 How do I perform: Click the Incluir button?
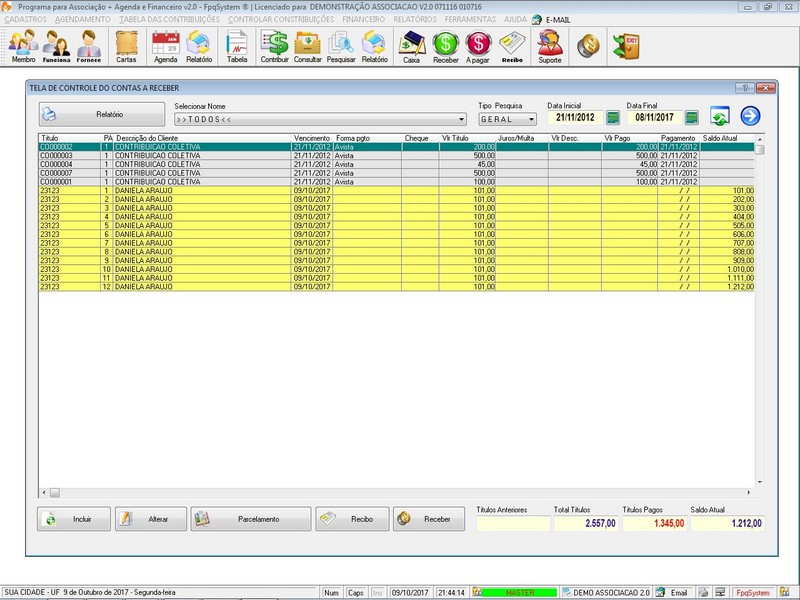[x=73, y=519]
